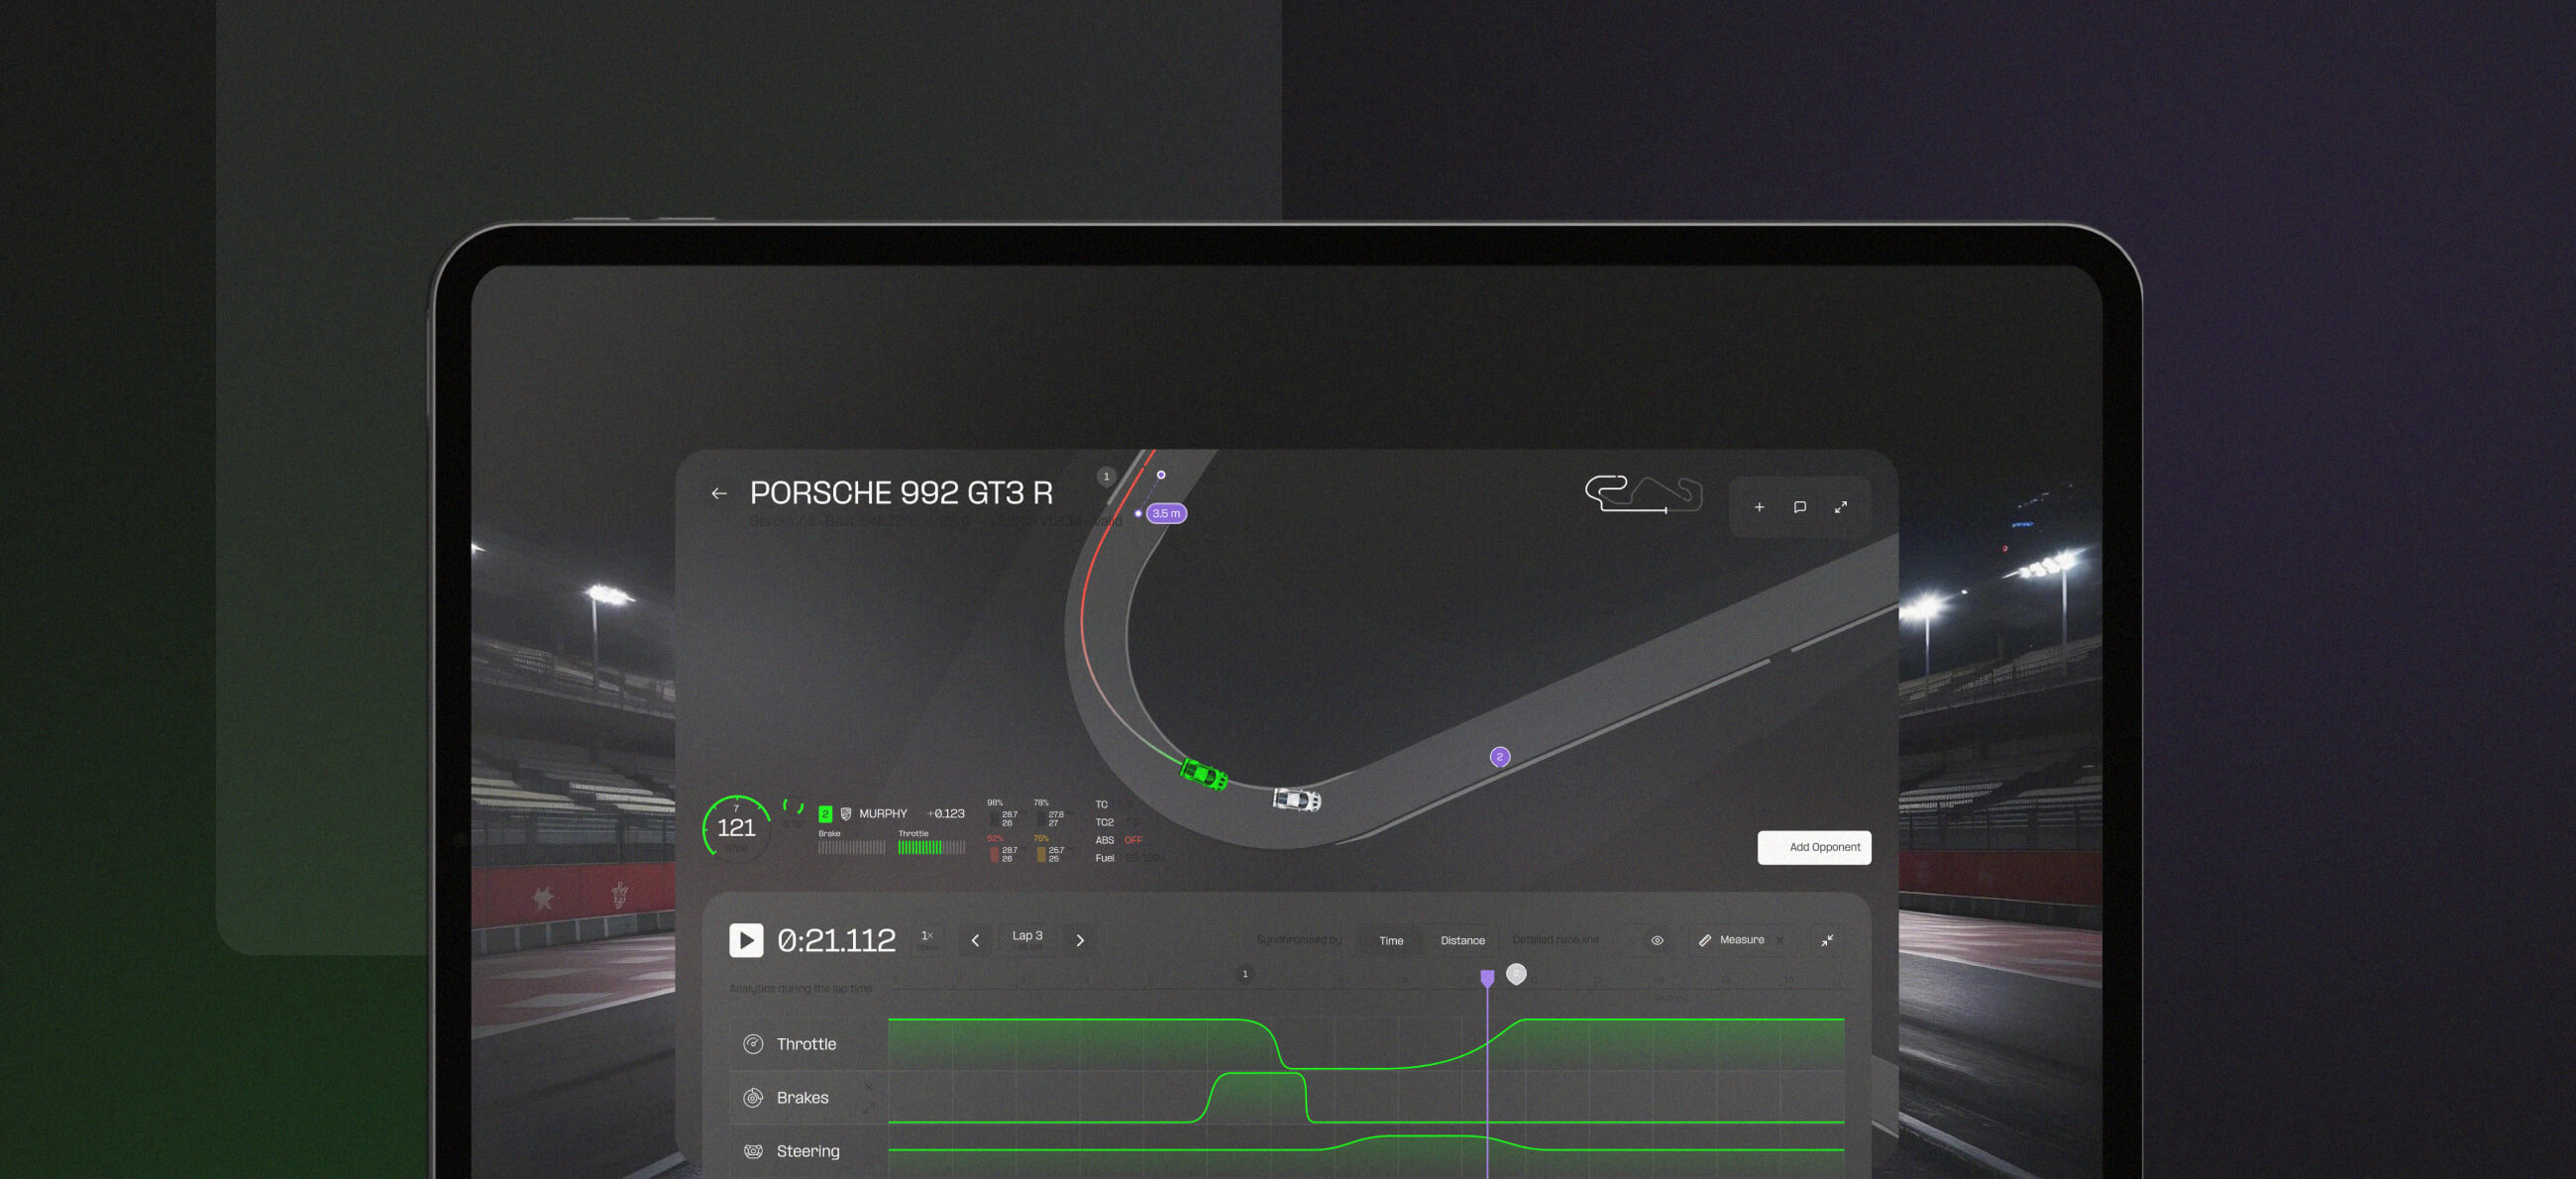Click the red ABS OFF status
The height and width of the screenshot is (1179, 2576).
click(x=1133, y=841)
